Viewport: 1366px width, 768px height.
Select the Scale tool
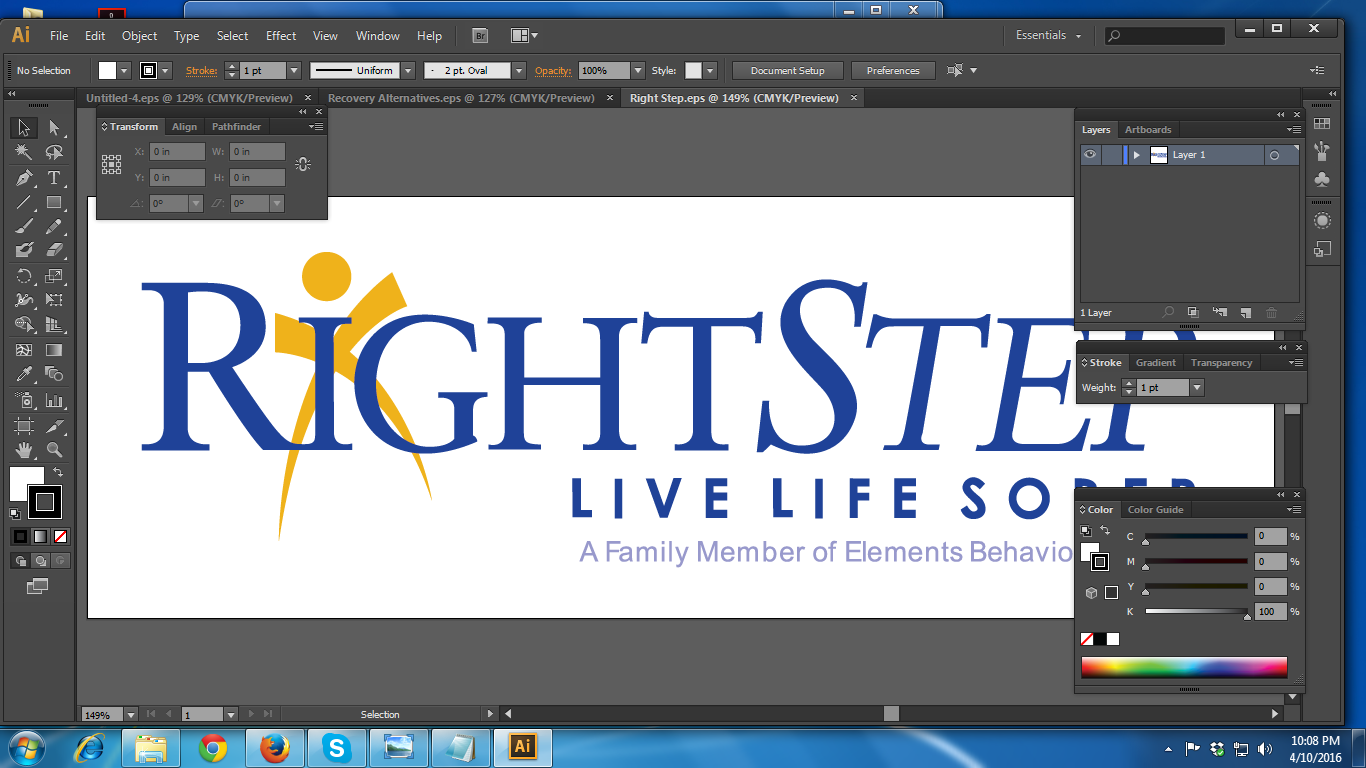tap(54, 276)
